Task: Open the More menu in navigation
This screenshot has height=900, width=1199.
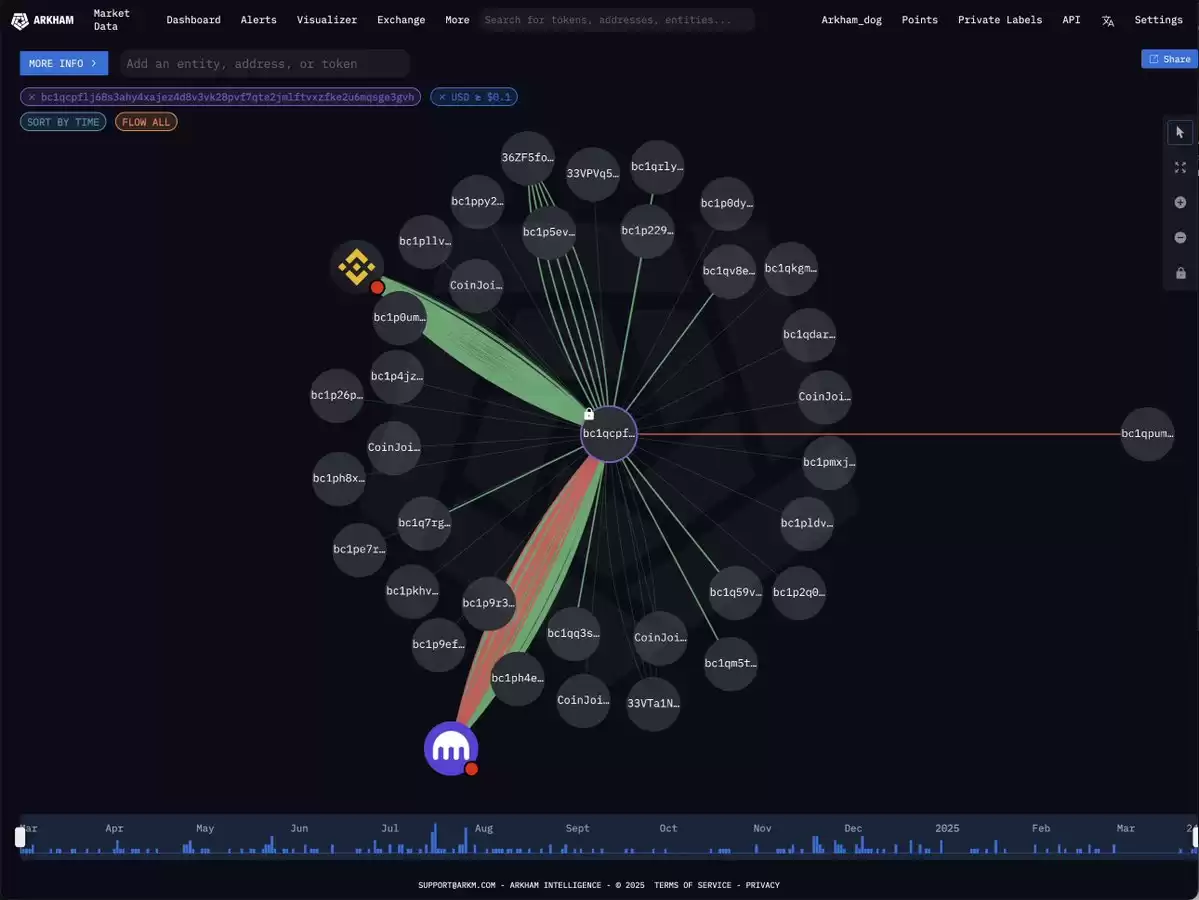Action: (457, 20)
